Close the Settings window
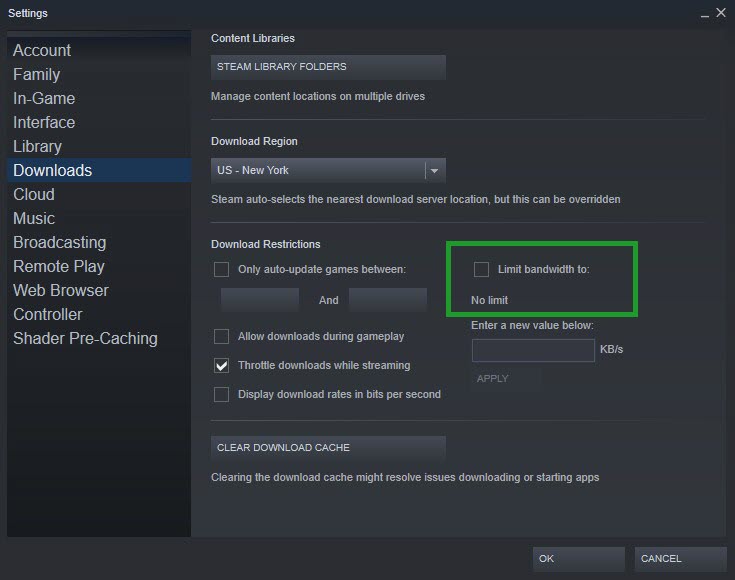 721,13
